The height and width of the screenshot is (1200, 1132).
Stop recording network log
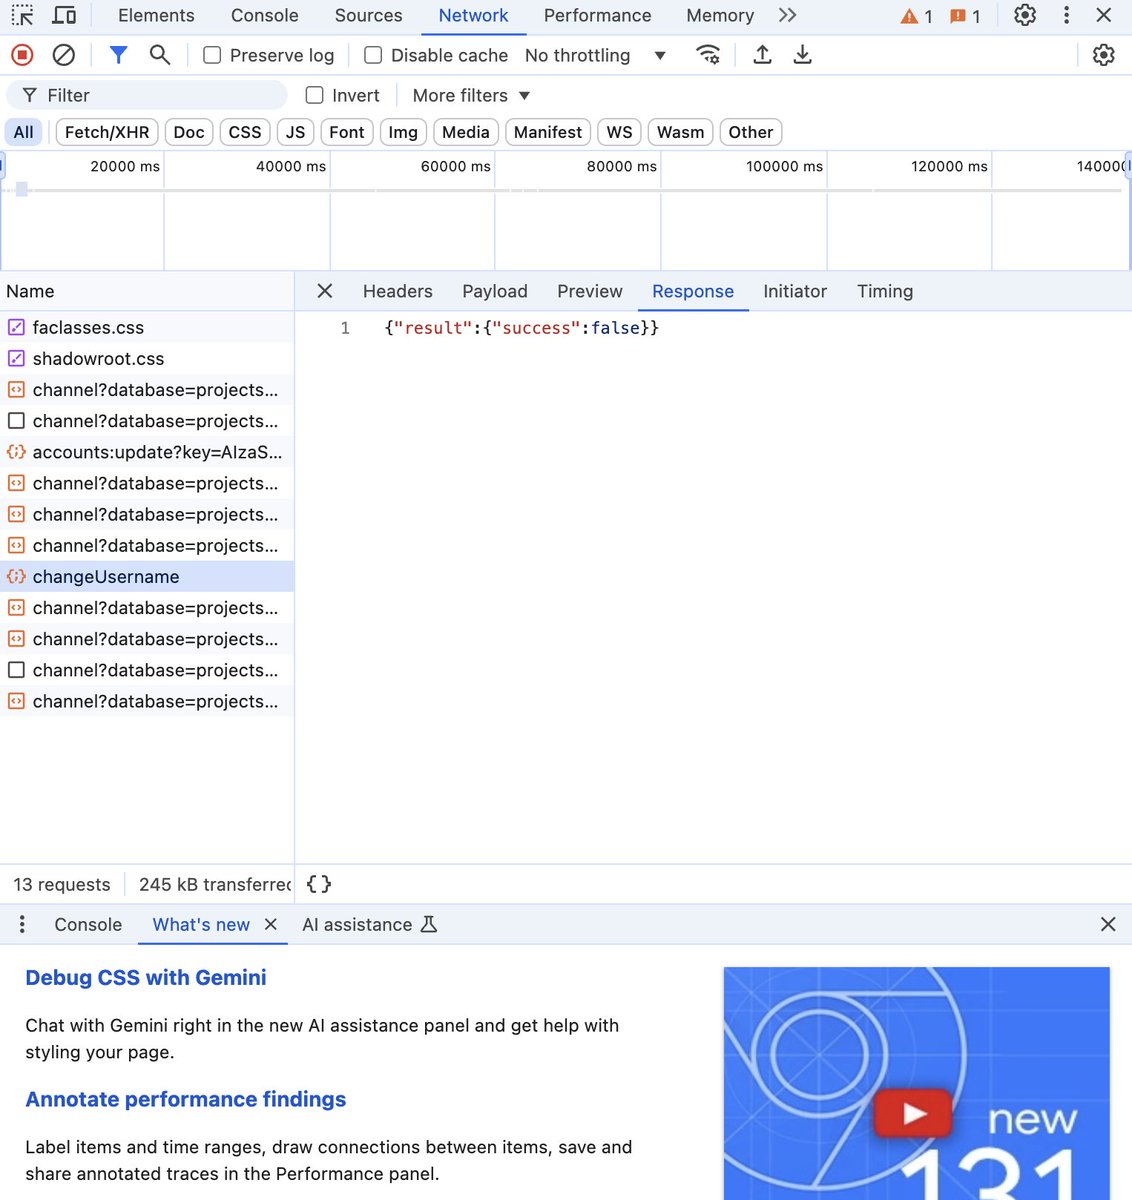pyautogui.click(x=22, y=55)
